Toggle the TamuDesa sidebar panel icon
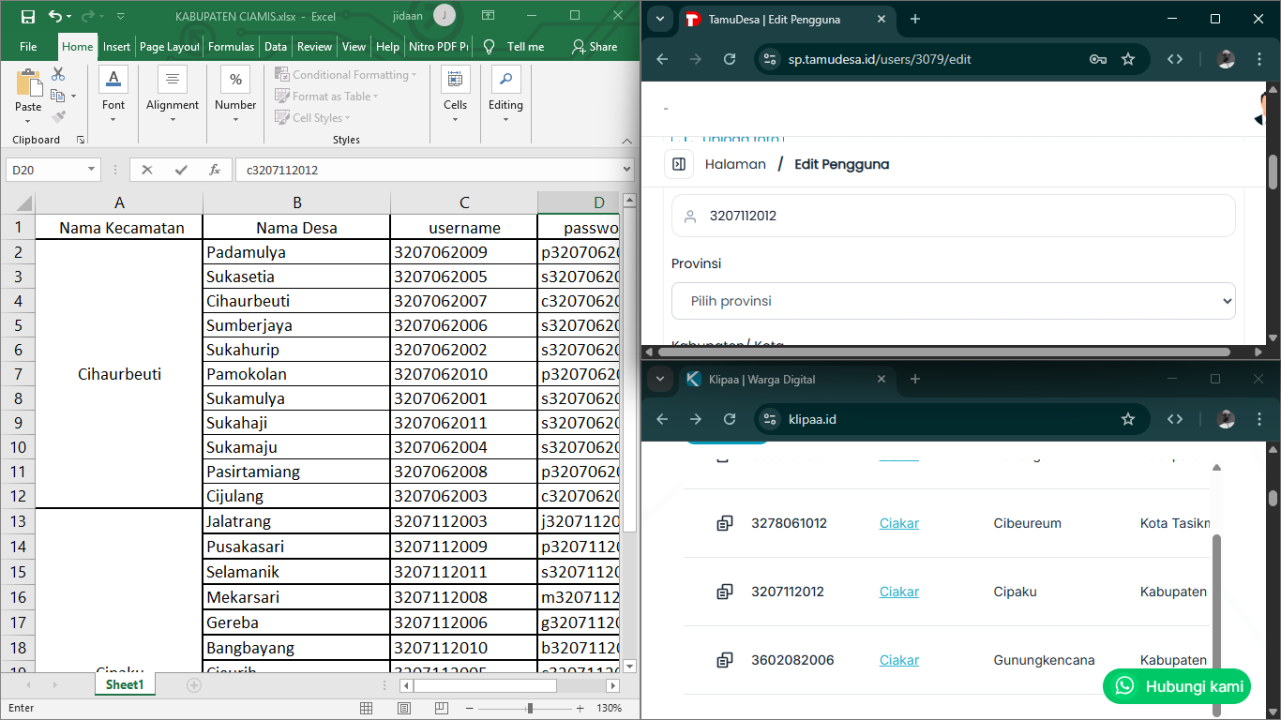 pos(679,164)
